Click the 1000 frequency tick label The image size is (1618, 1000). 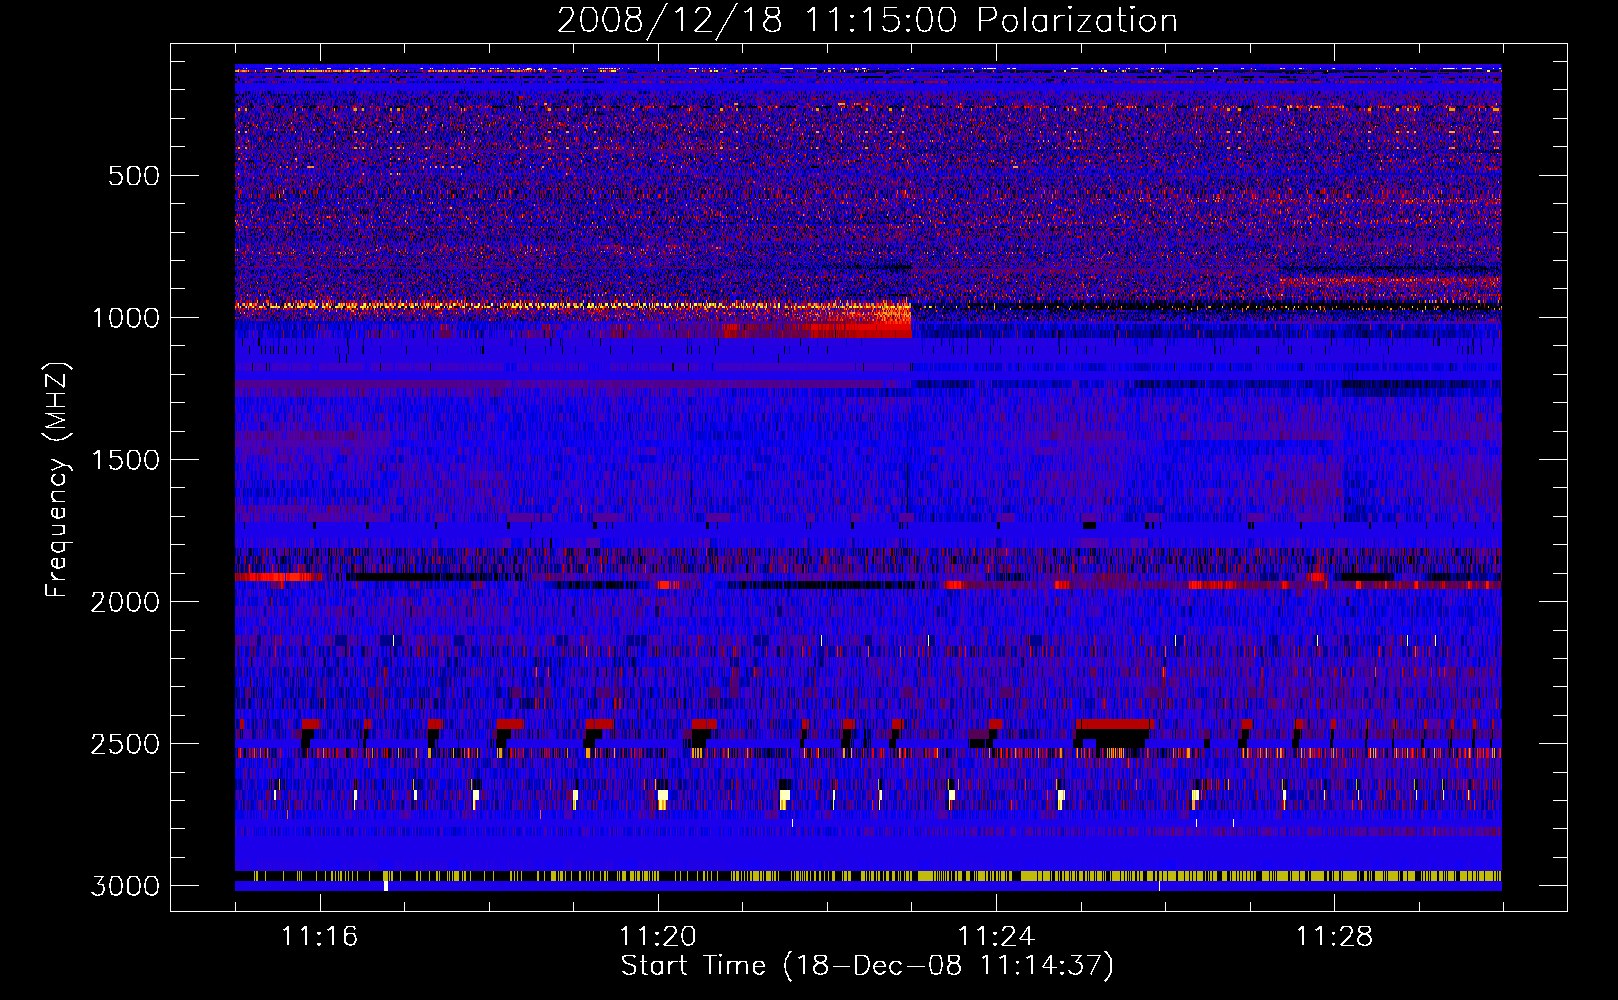(125, 318)
